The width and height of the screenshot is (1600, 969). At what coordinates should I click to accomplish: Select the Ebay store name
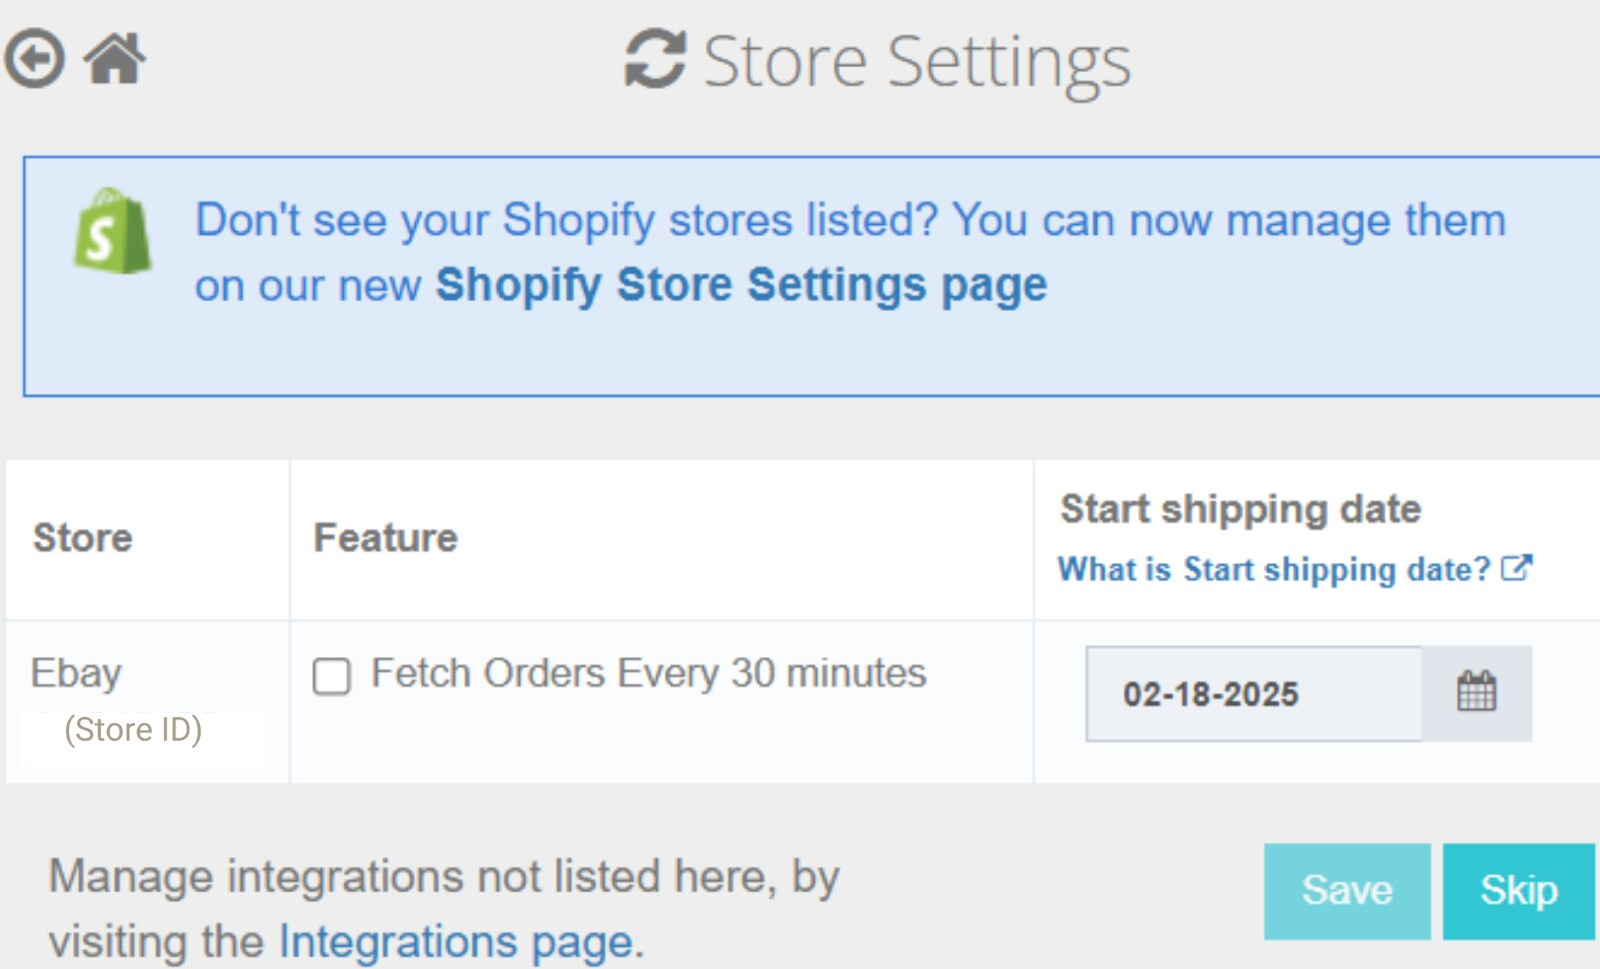[x=77, y=672]
